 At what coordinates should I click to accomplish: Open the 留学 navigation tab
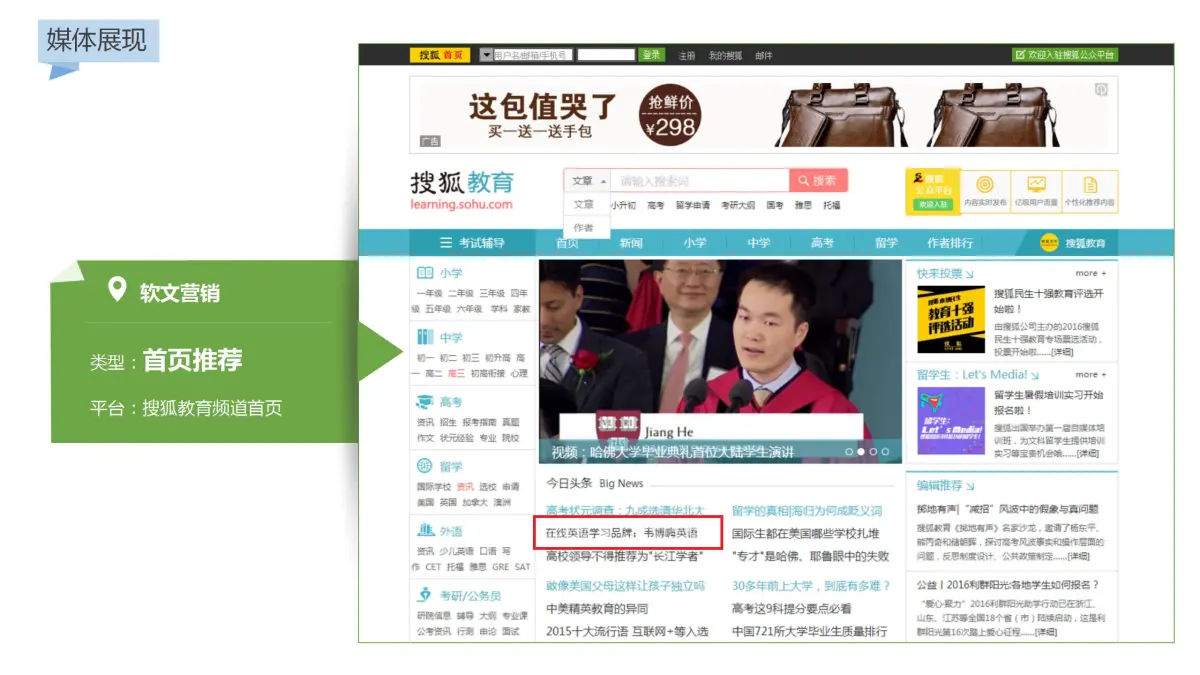click(886, 243)
